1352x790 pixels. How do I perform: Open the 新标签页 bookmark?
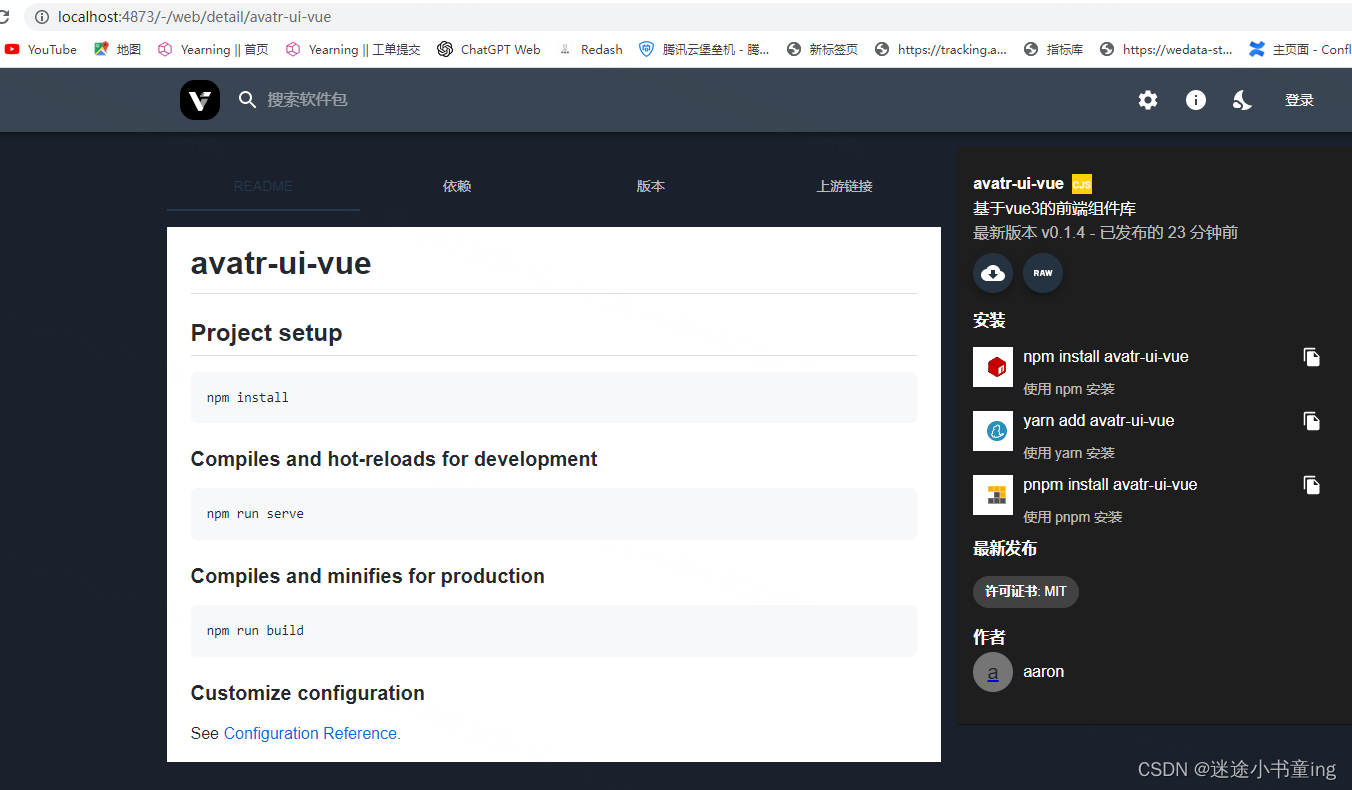[x=823, y=49]
